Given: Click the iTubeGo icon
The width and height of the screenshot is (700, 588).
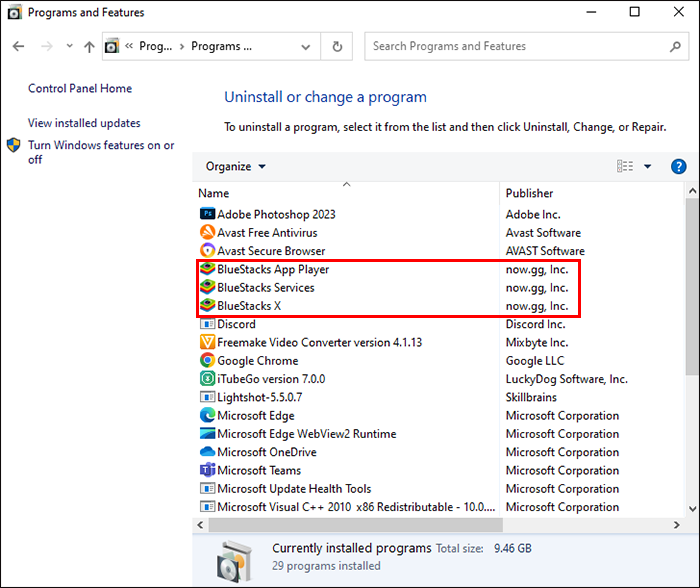Looking at the screenshot, I should (x=207, y=379).
